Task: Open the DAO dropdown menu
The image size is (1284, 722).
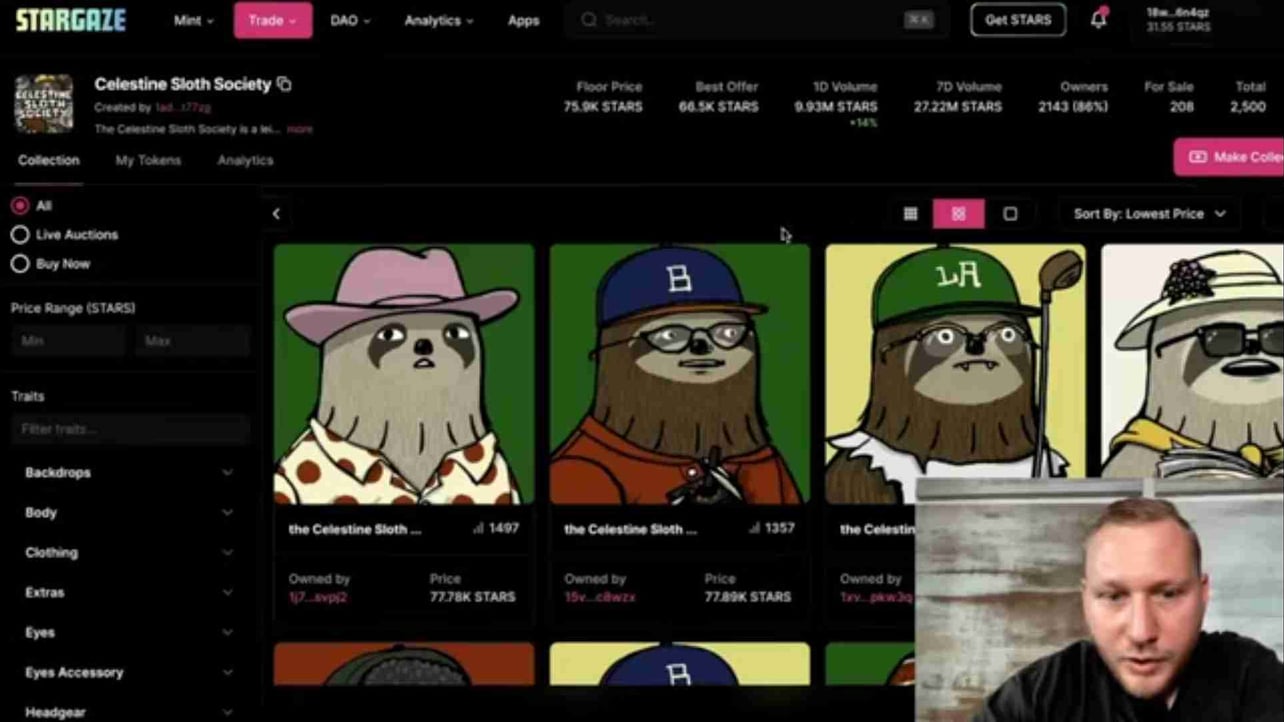Action: [x=350, y=20]
